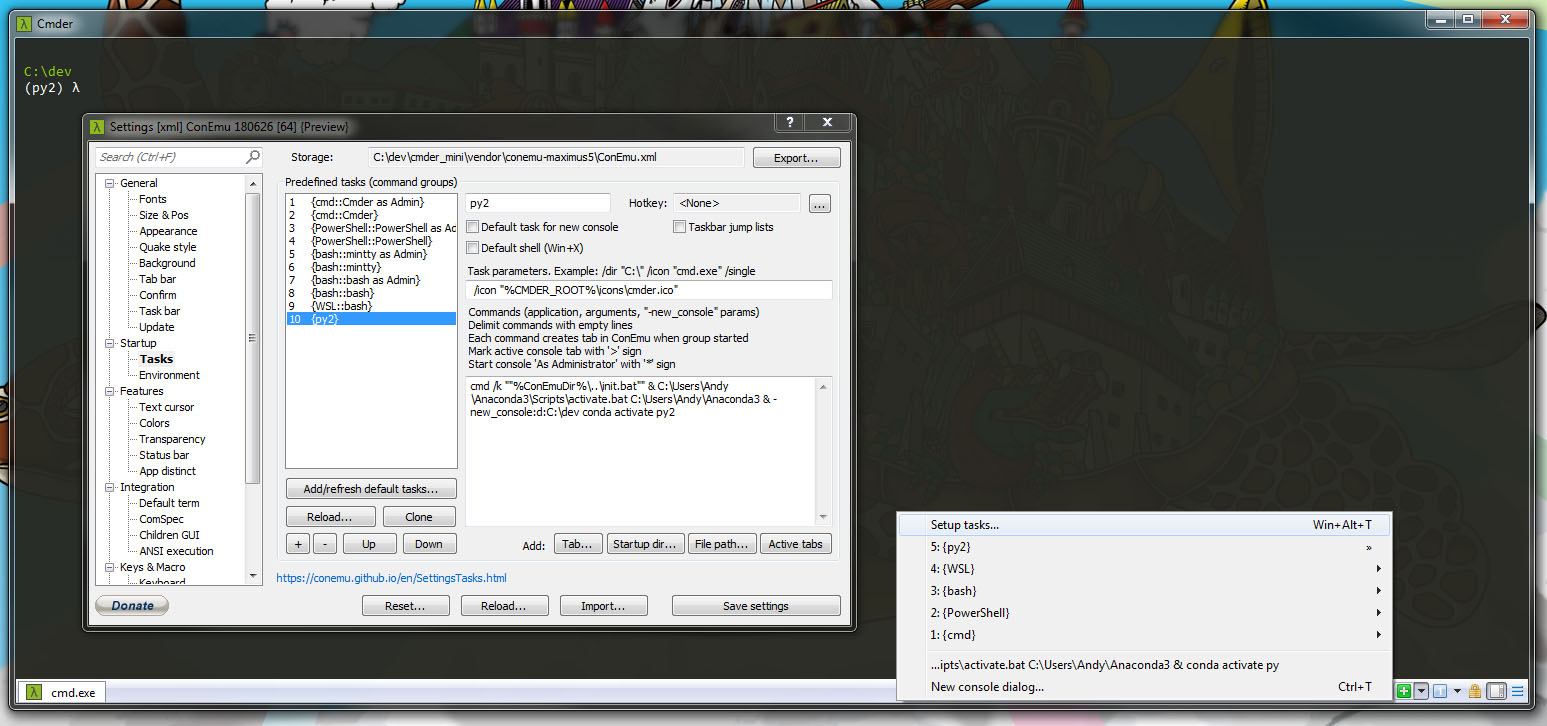Click the Export... button
The height and width of the screenshot is (726, 1547).
coord(796,158)
